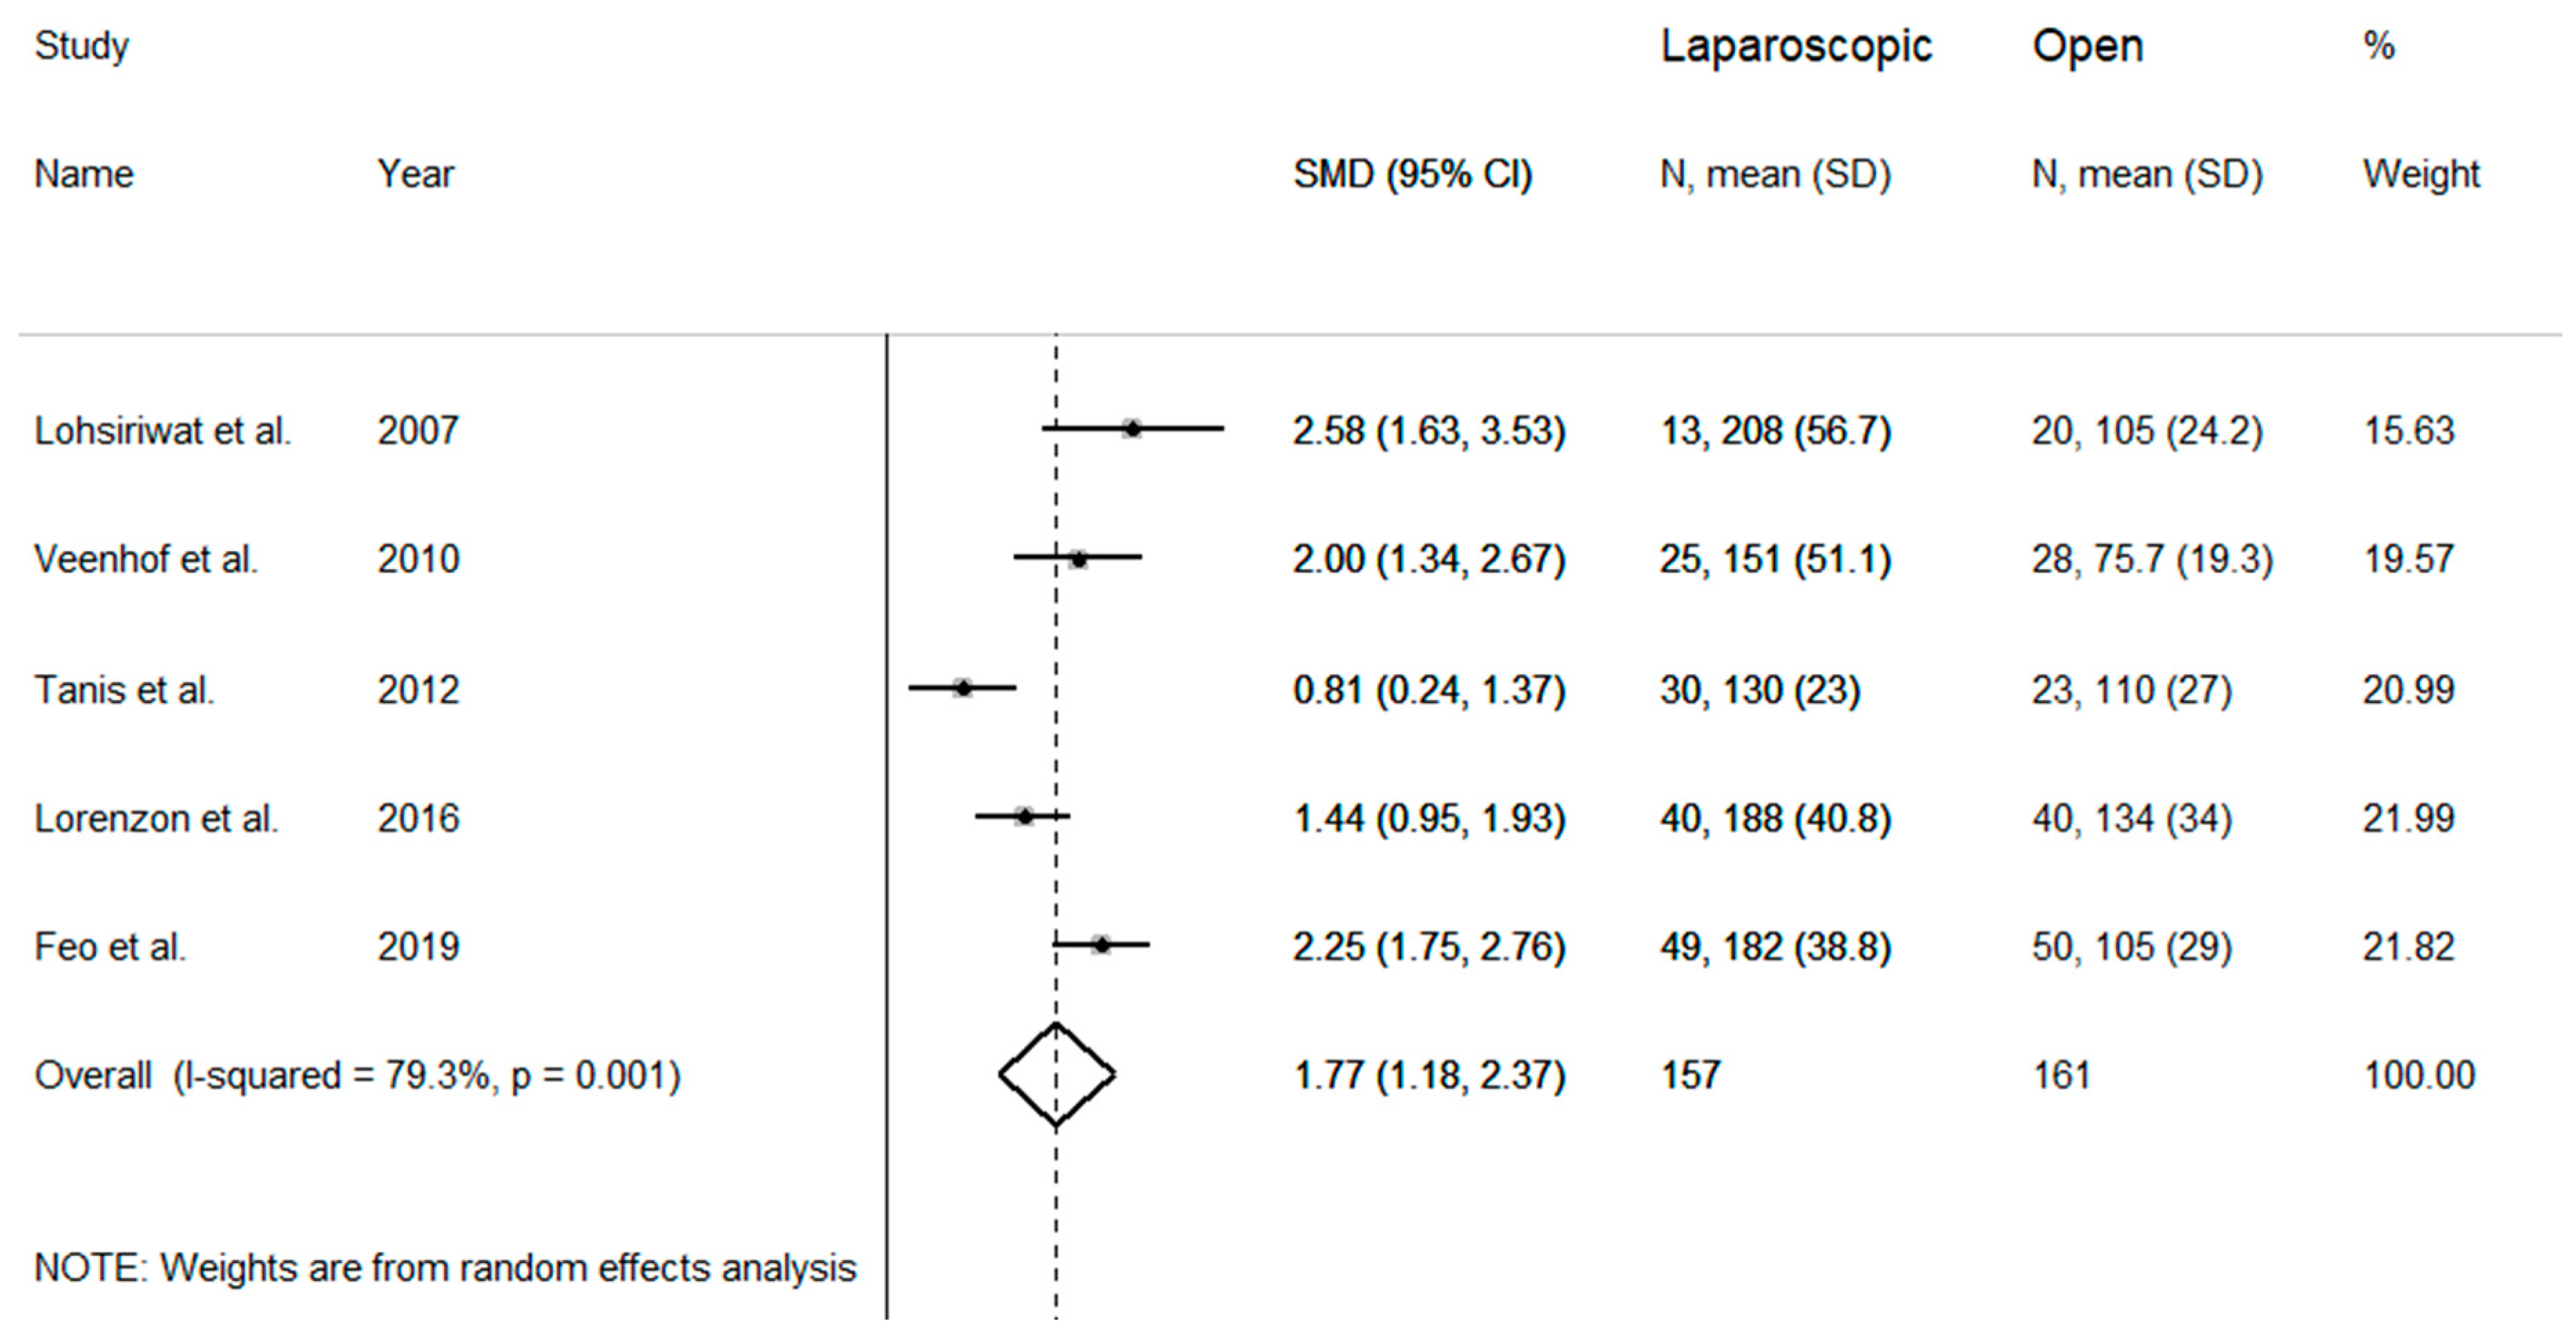The image size is (2576, 1341).
Task: Select the Laparoscopic column header
Action: click(1795, 47)
